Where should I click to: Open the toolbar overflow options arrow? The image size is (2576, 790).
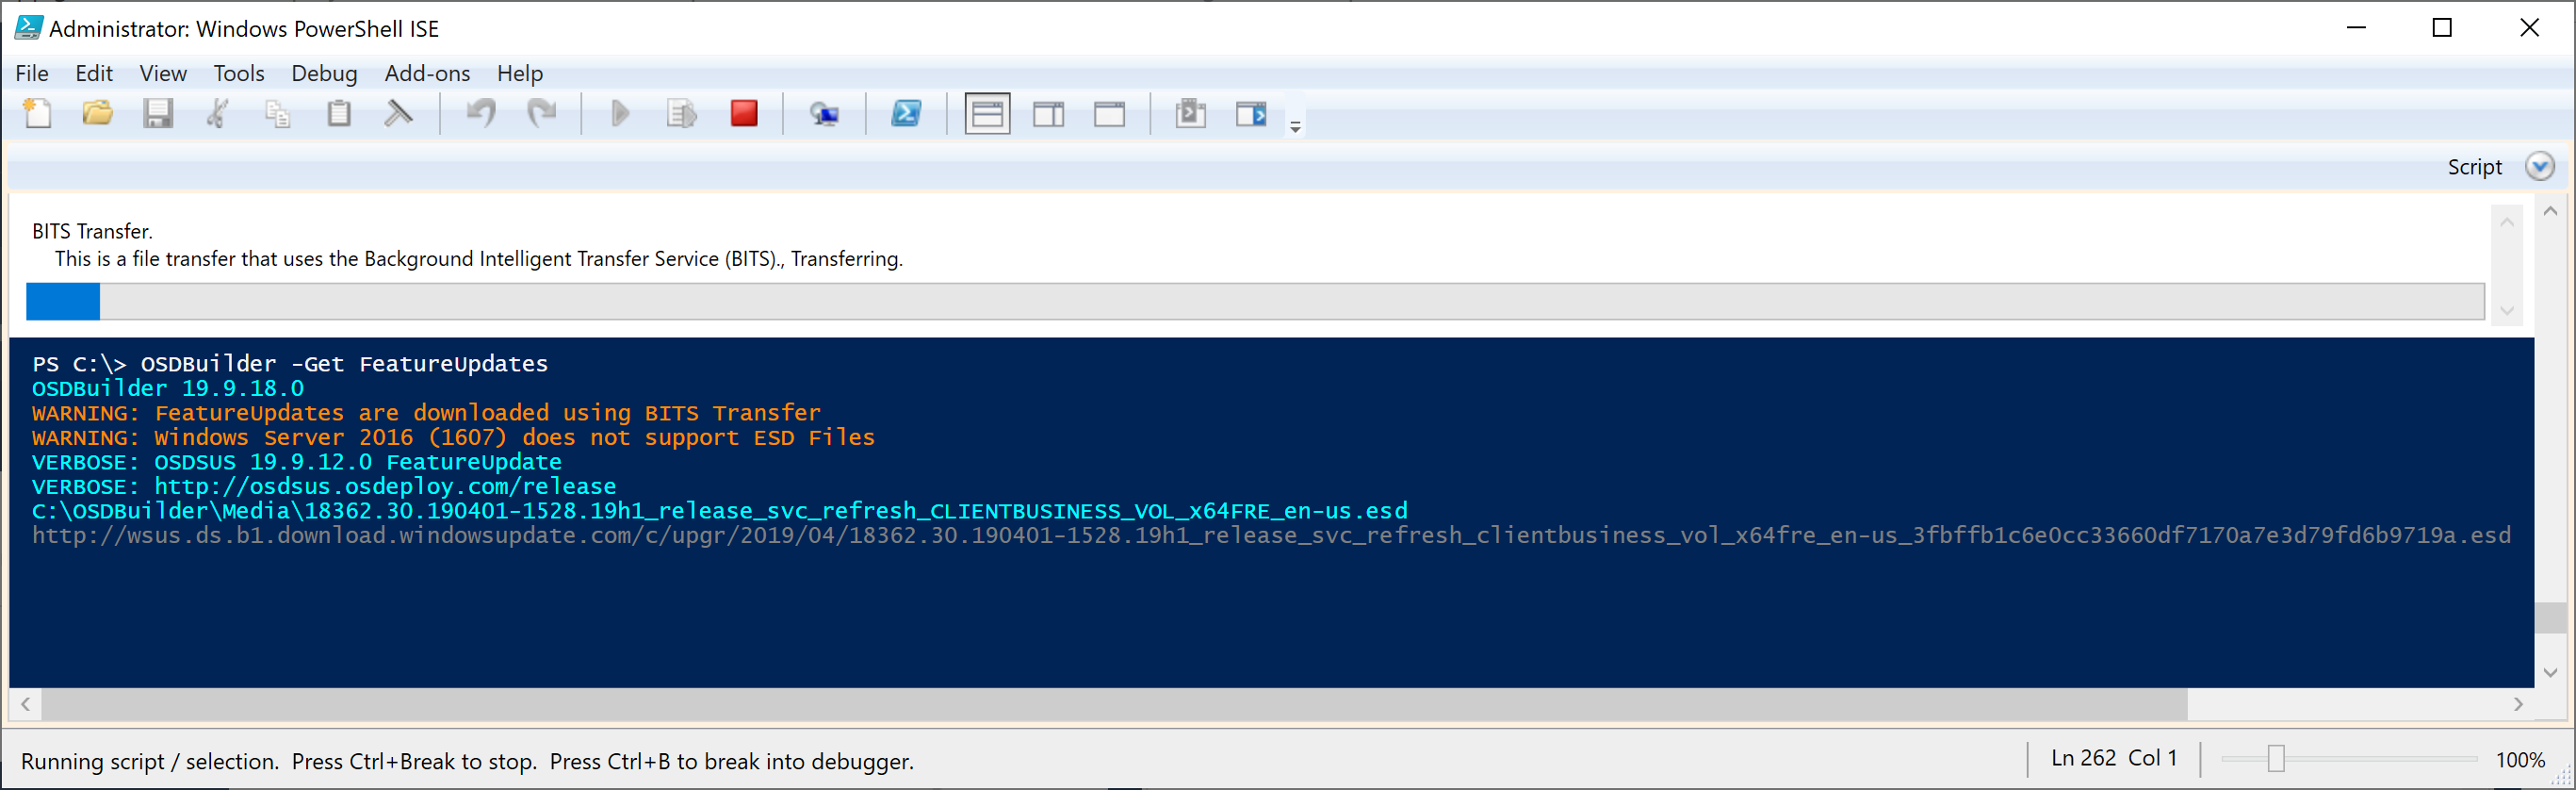(x=1295, y=127)
